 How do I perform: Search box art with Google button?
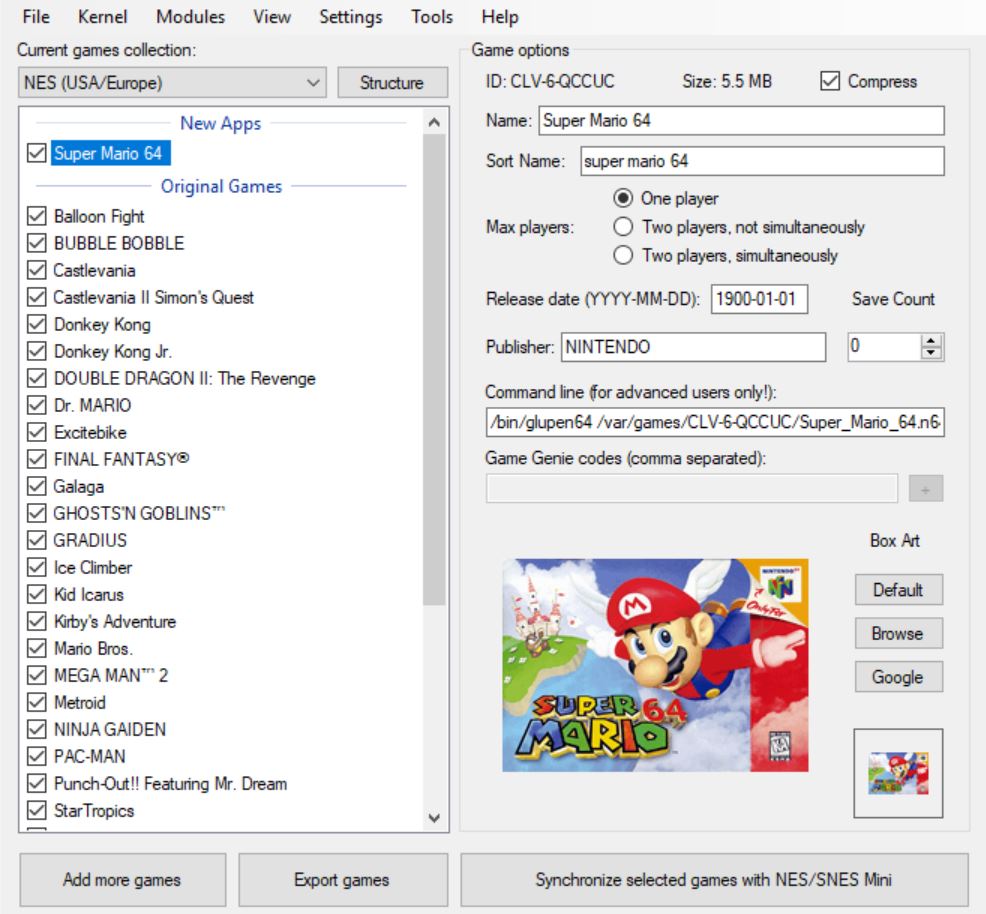point(899,677)
